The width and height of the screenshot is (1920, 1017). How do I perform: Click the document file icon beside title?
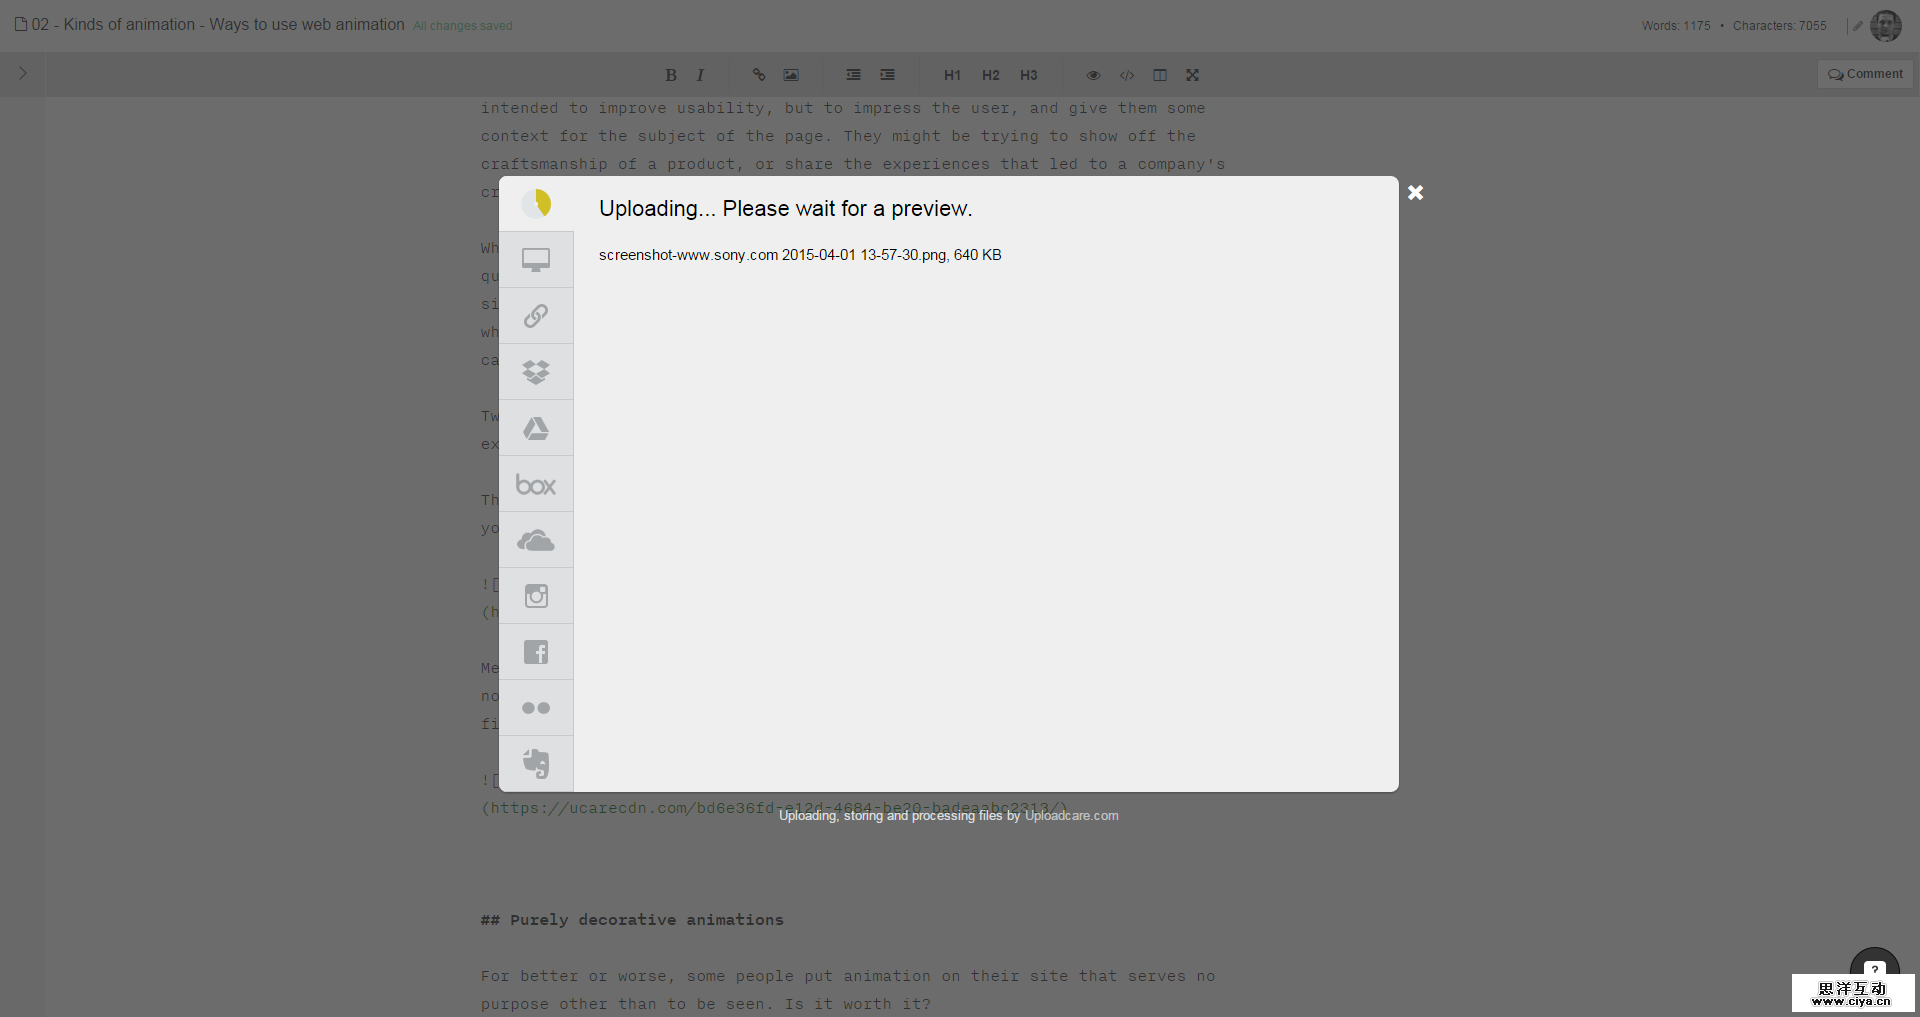(20, 24)
